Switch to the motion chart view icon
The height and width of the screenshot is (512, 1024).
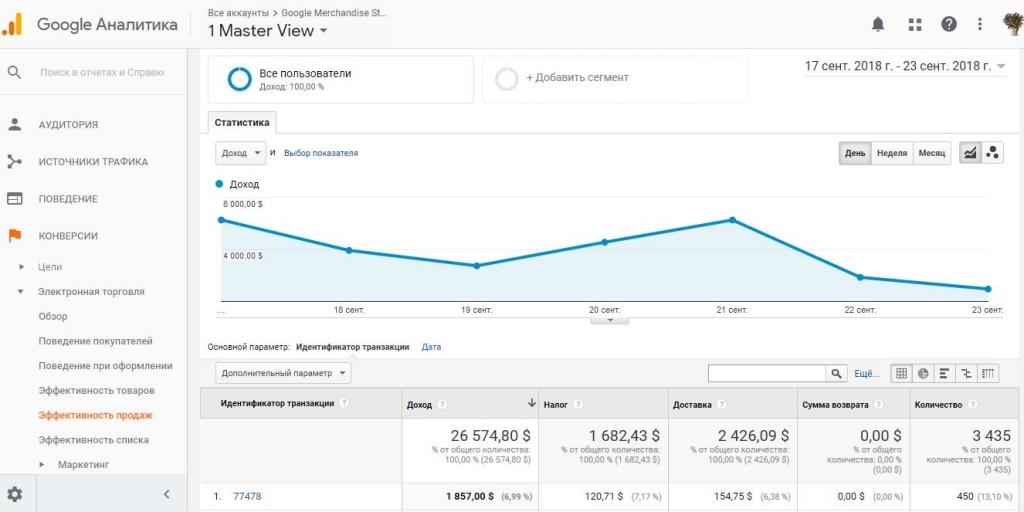992,153
